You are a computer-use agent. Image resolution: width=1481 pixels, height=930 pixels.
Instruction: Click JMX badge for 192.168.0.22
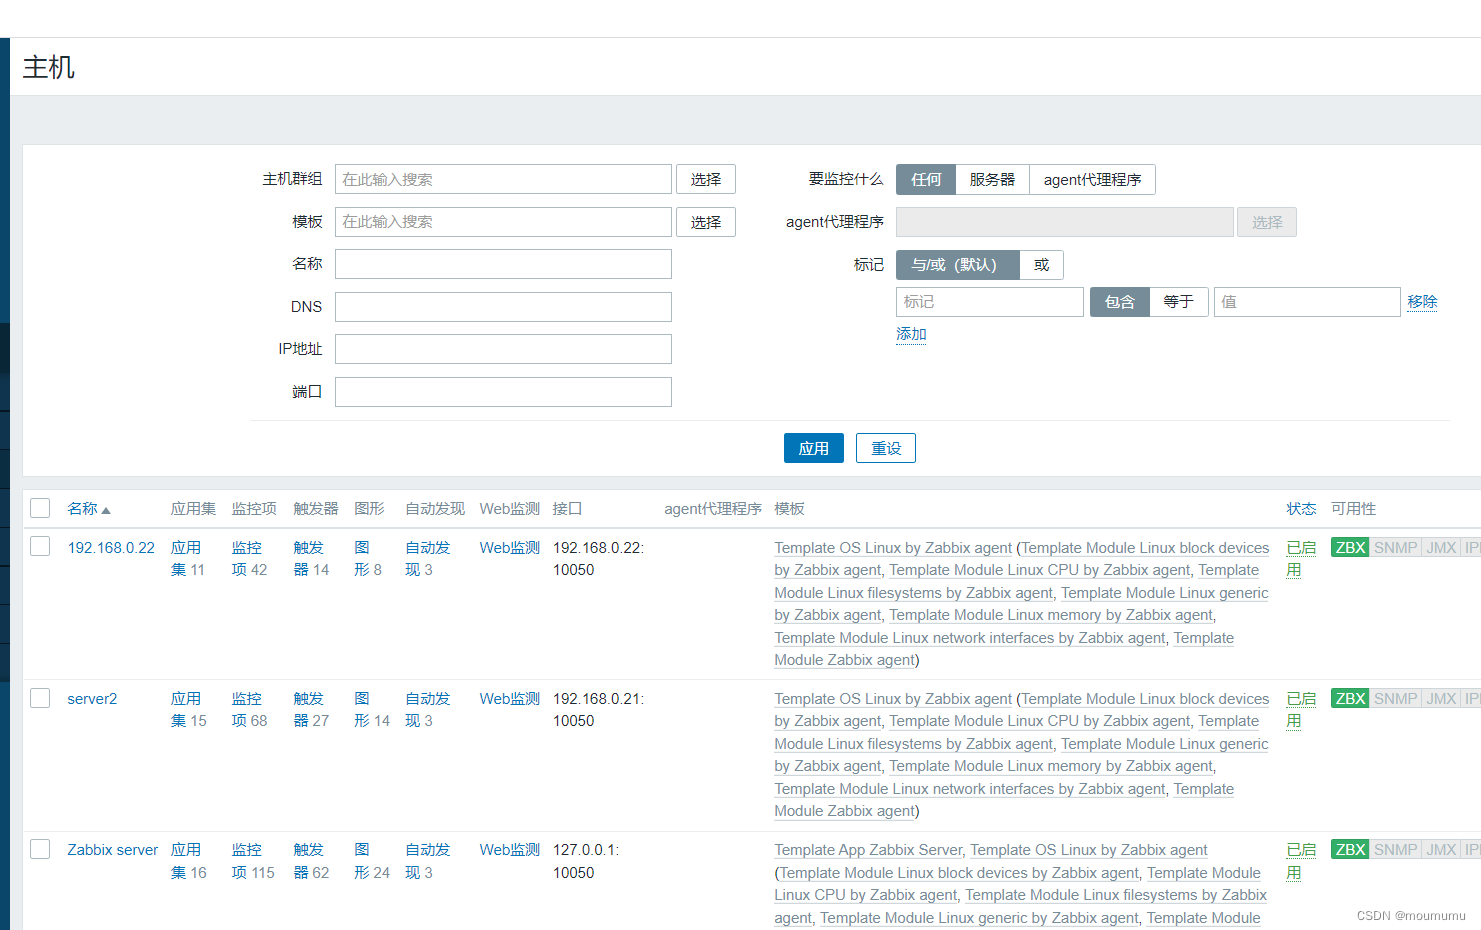(1441, 547)
